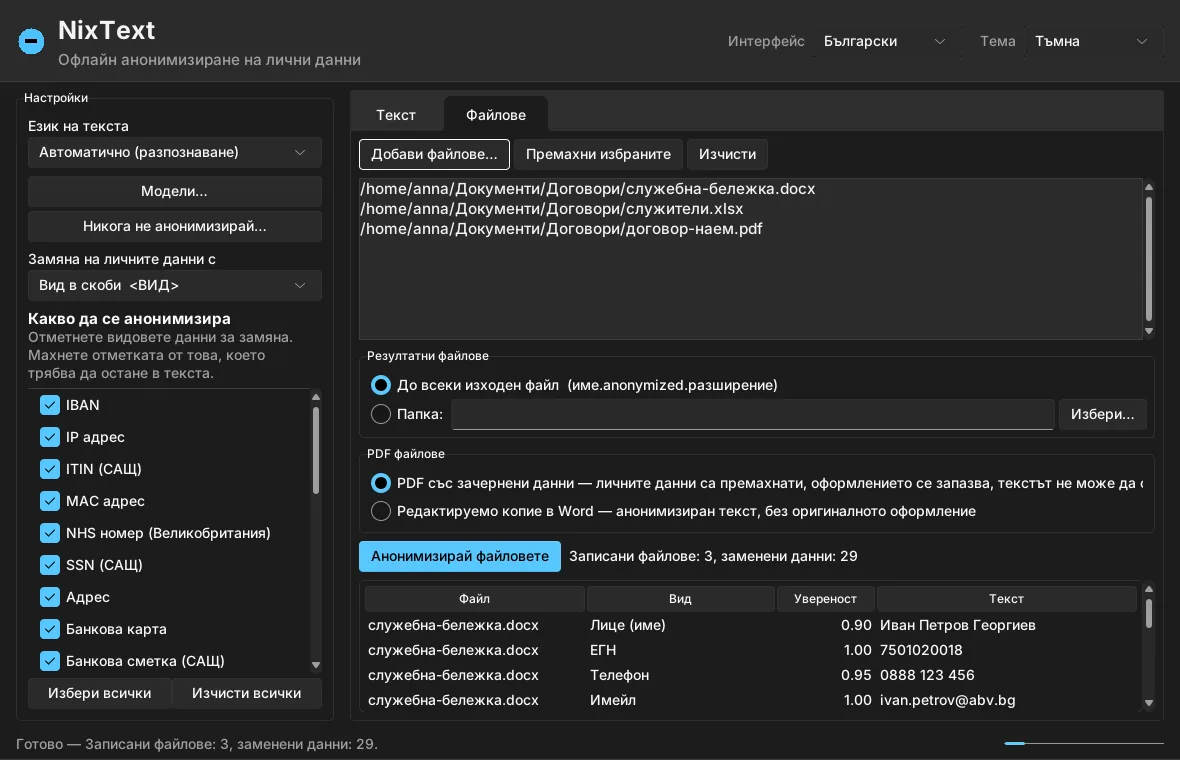
Task: Toggle the Адрес checkbox
Action: [50, 597]
